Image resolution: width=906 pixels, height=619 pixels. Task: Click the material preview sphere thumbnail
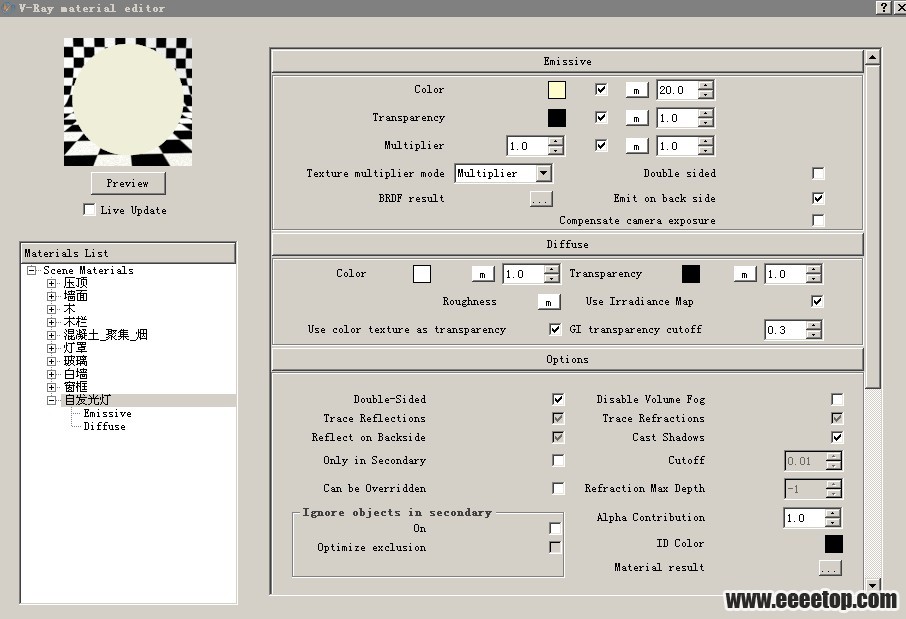point(128,102)
